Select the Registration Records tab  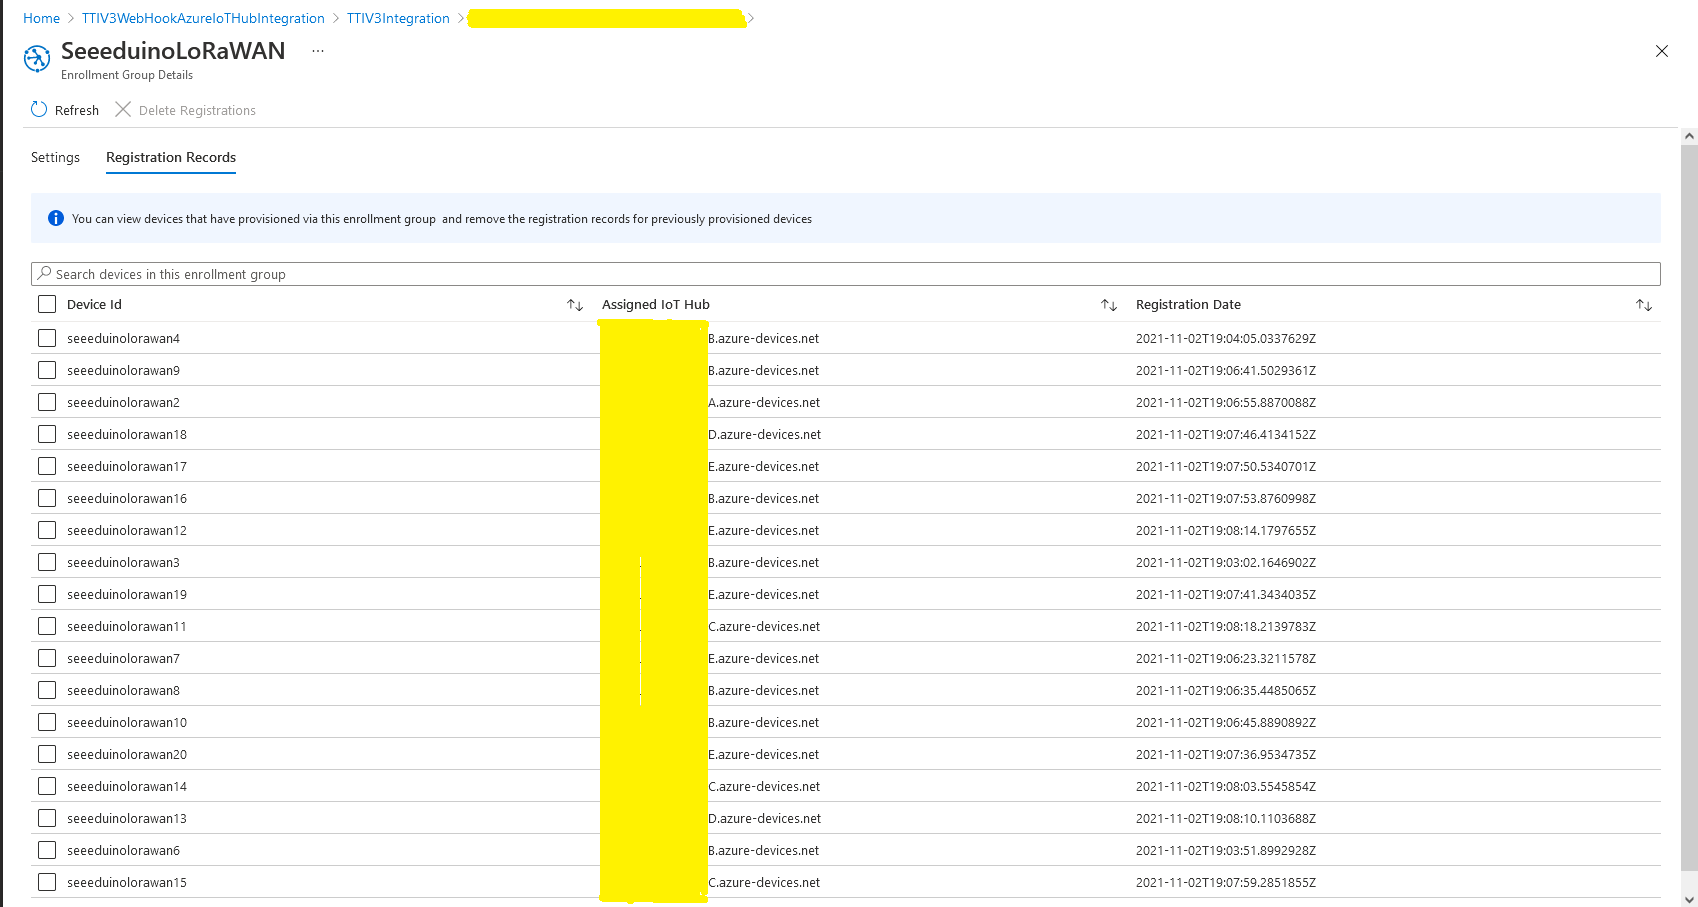tap(171, 158)
